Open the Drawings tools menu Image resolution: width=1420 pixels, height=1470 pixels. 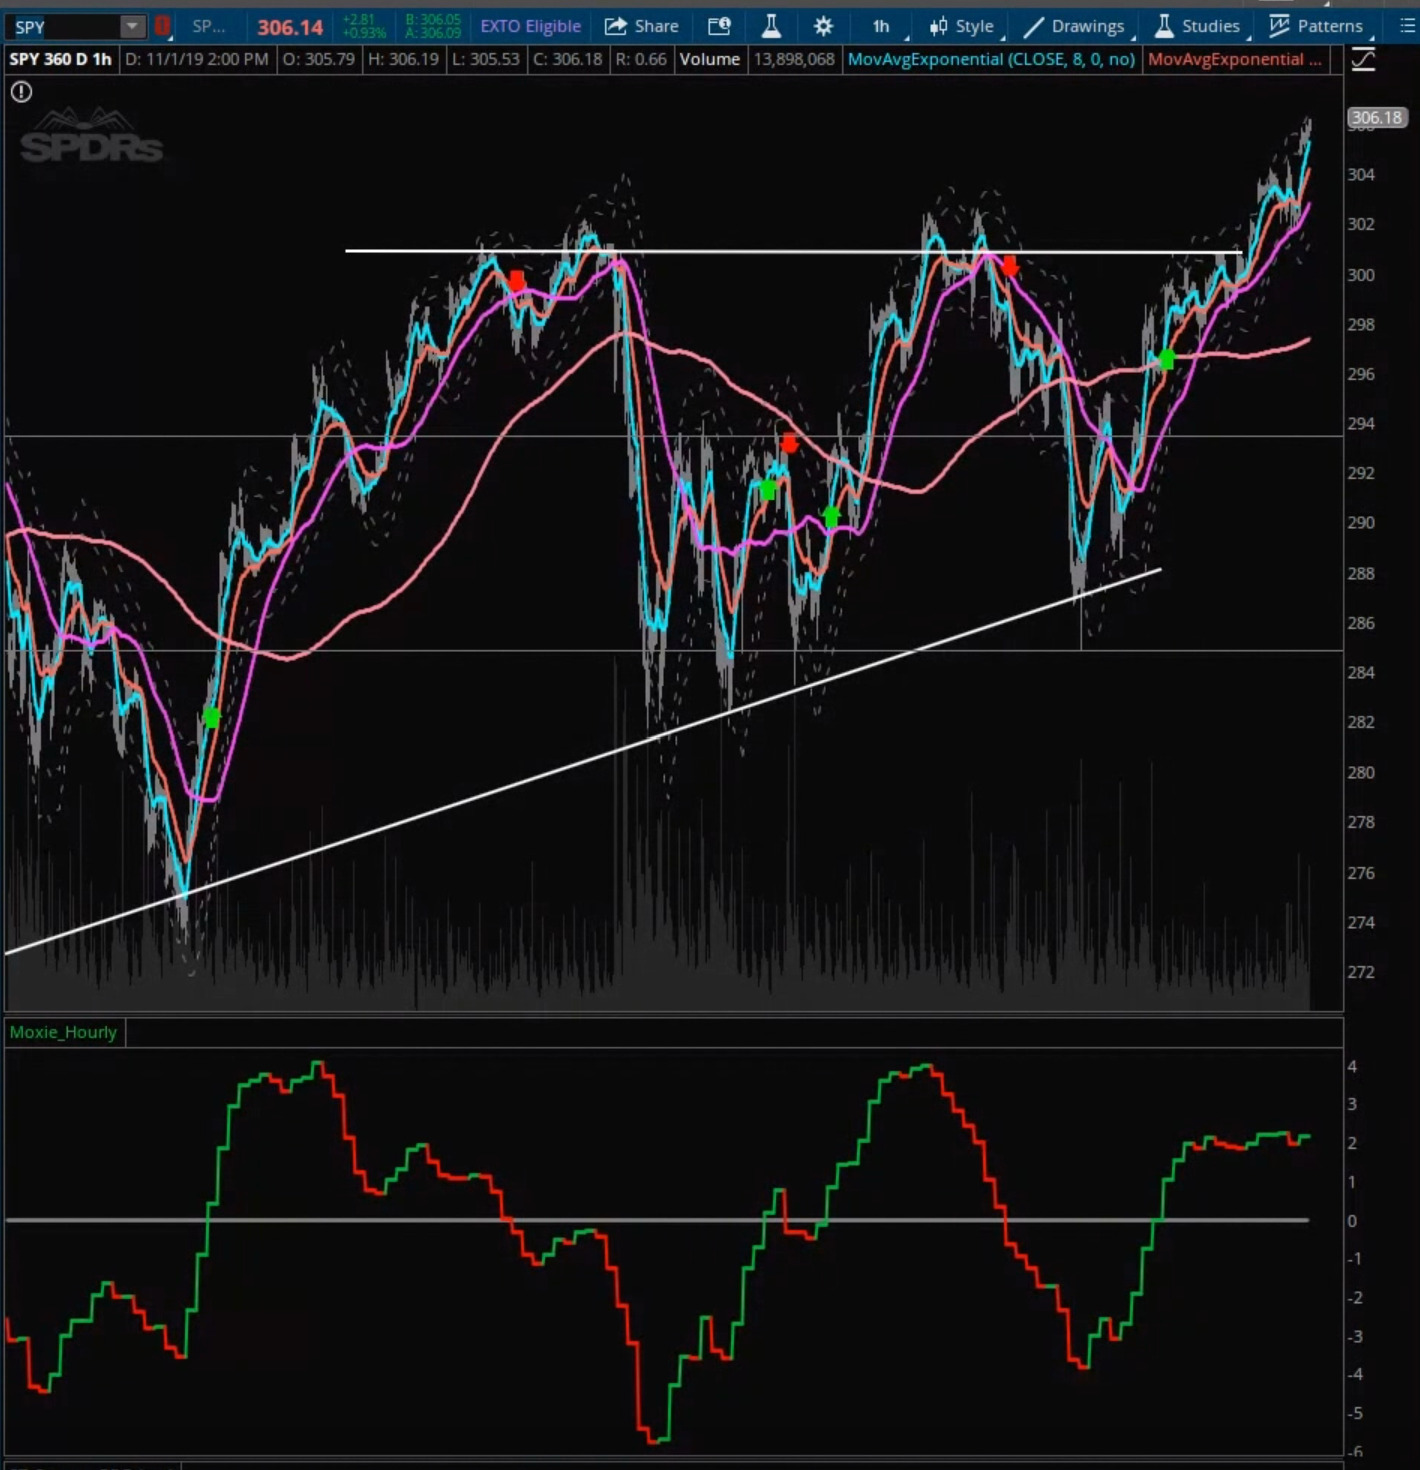1074,27
